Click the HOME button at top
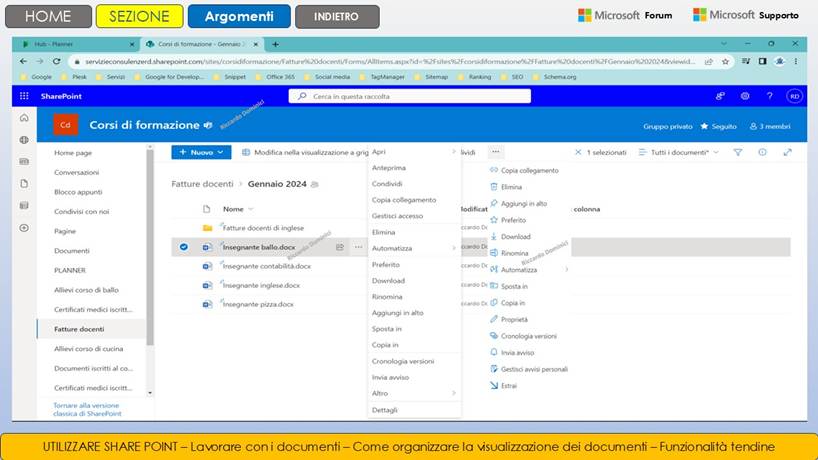The width and height of the screenshot is (818, 460). (x=48, y=16)
